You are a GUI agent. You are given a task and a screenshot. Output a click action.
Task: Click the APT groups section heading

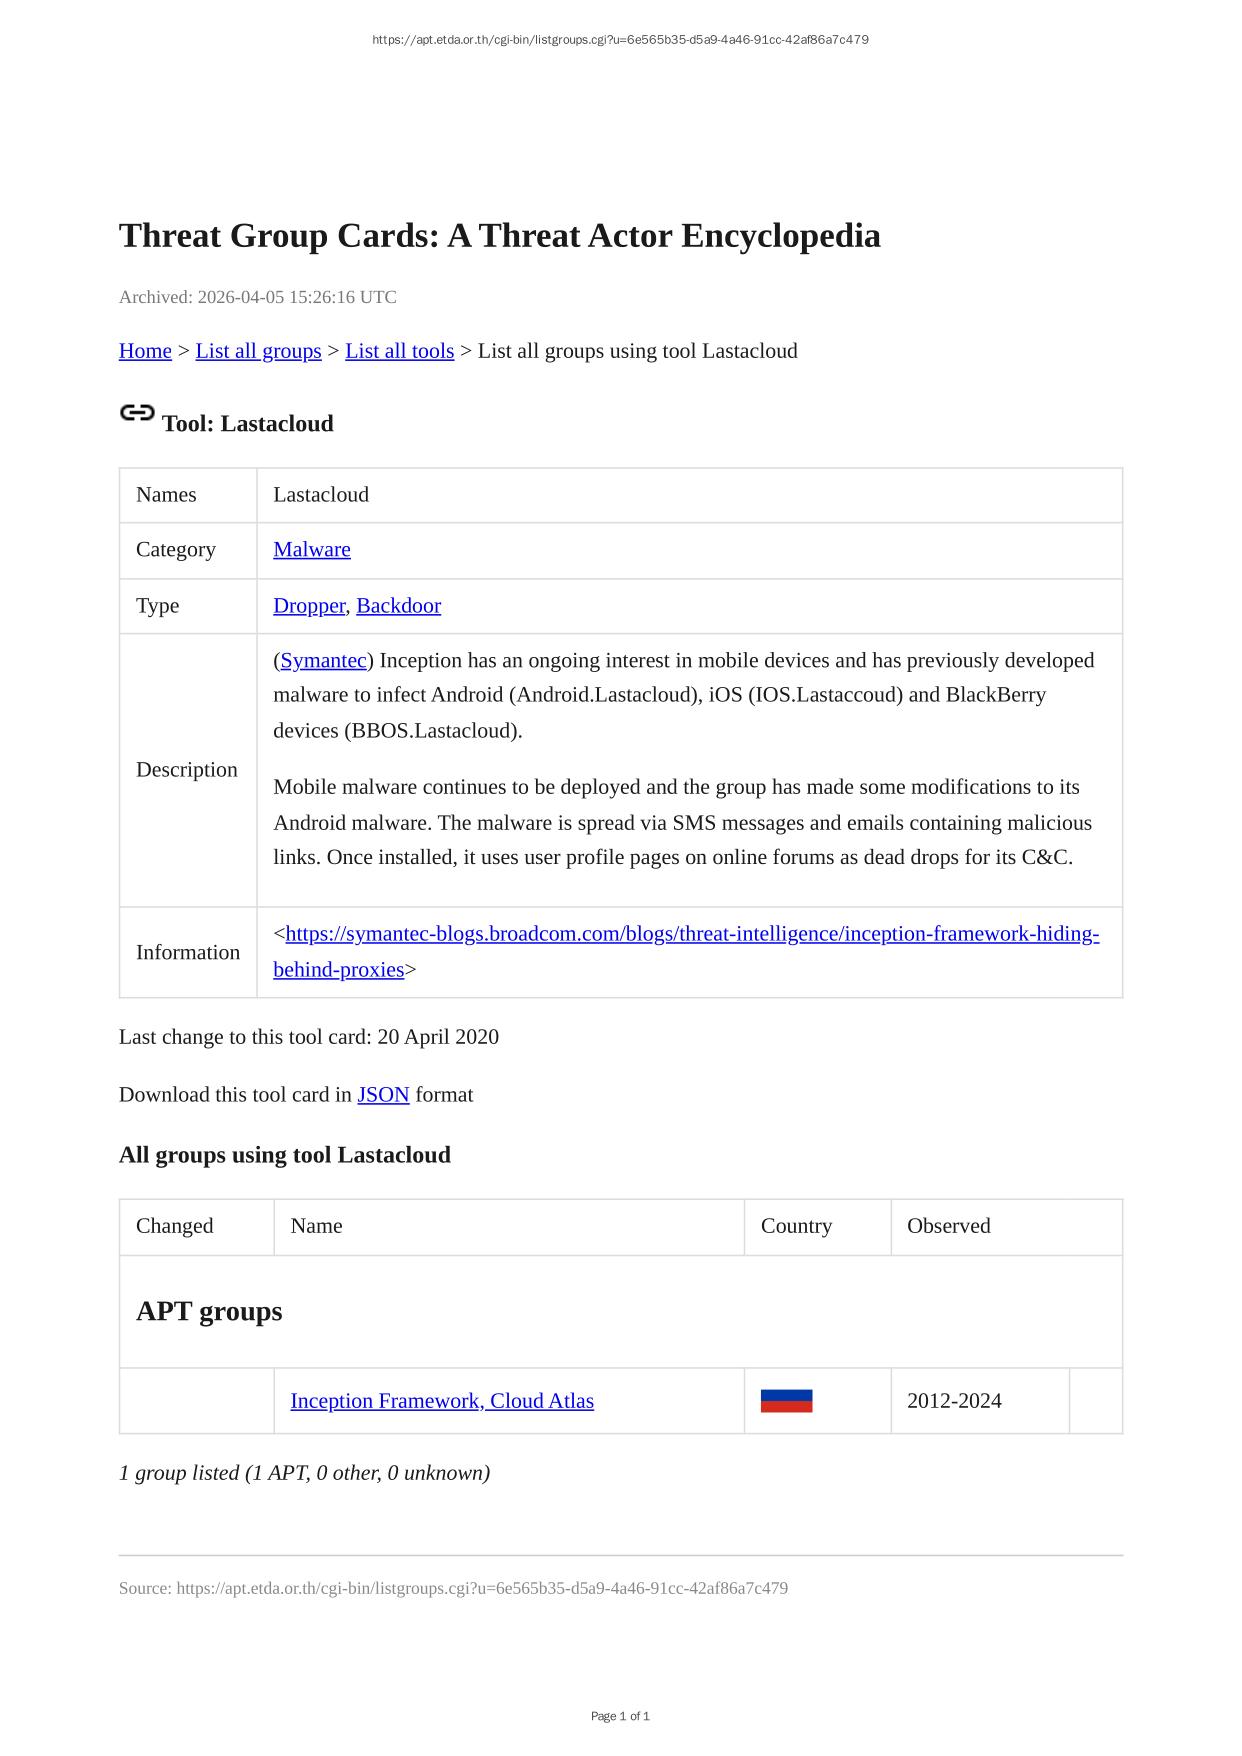pos(209,1311)
